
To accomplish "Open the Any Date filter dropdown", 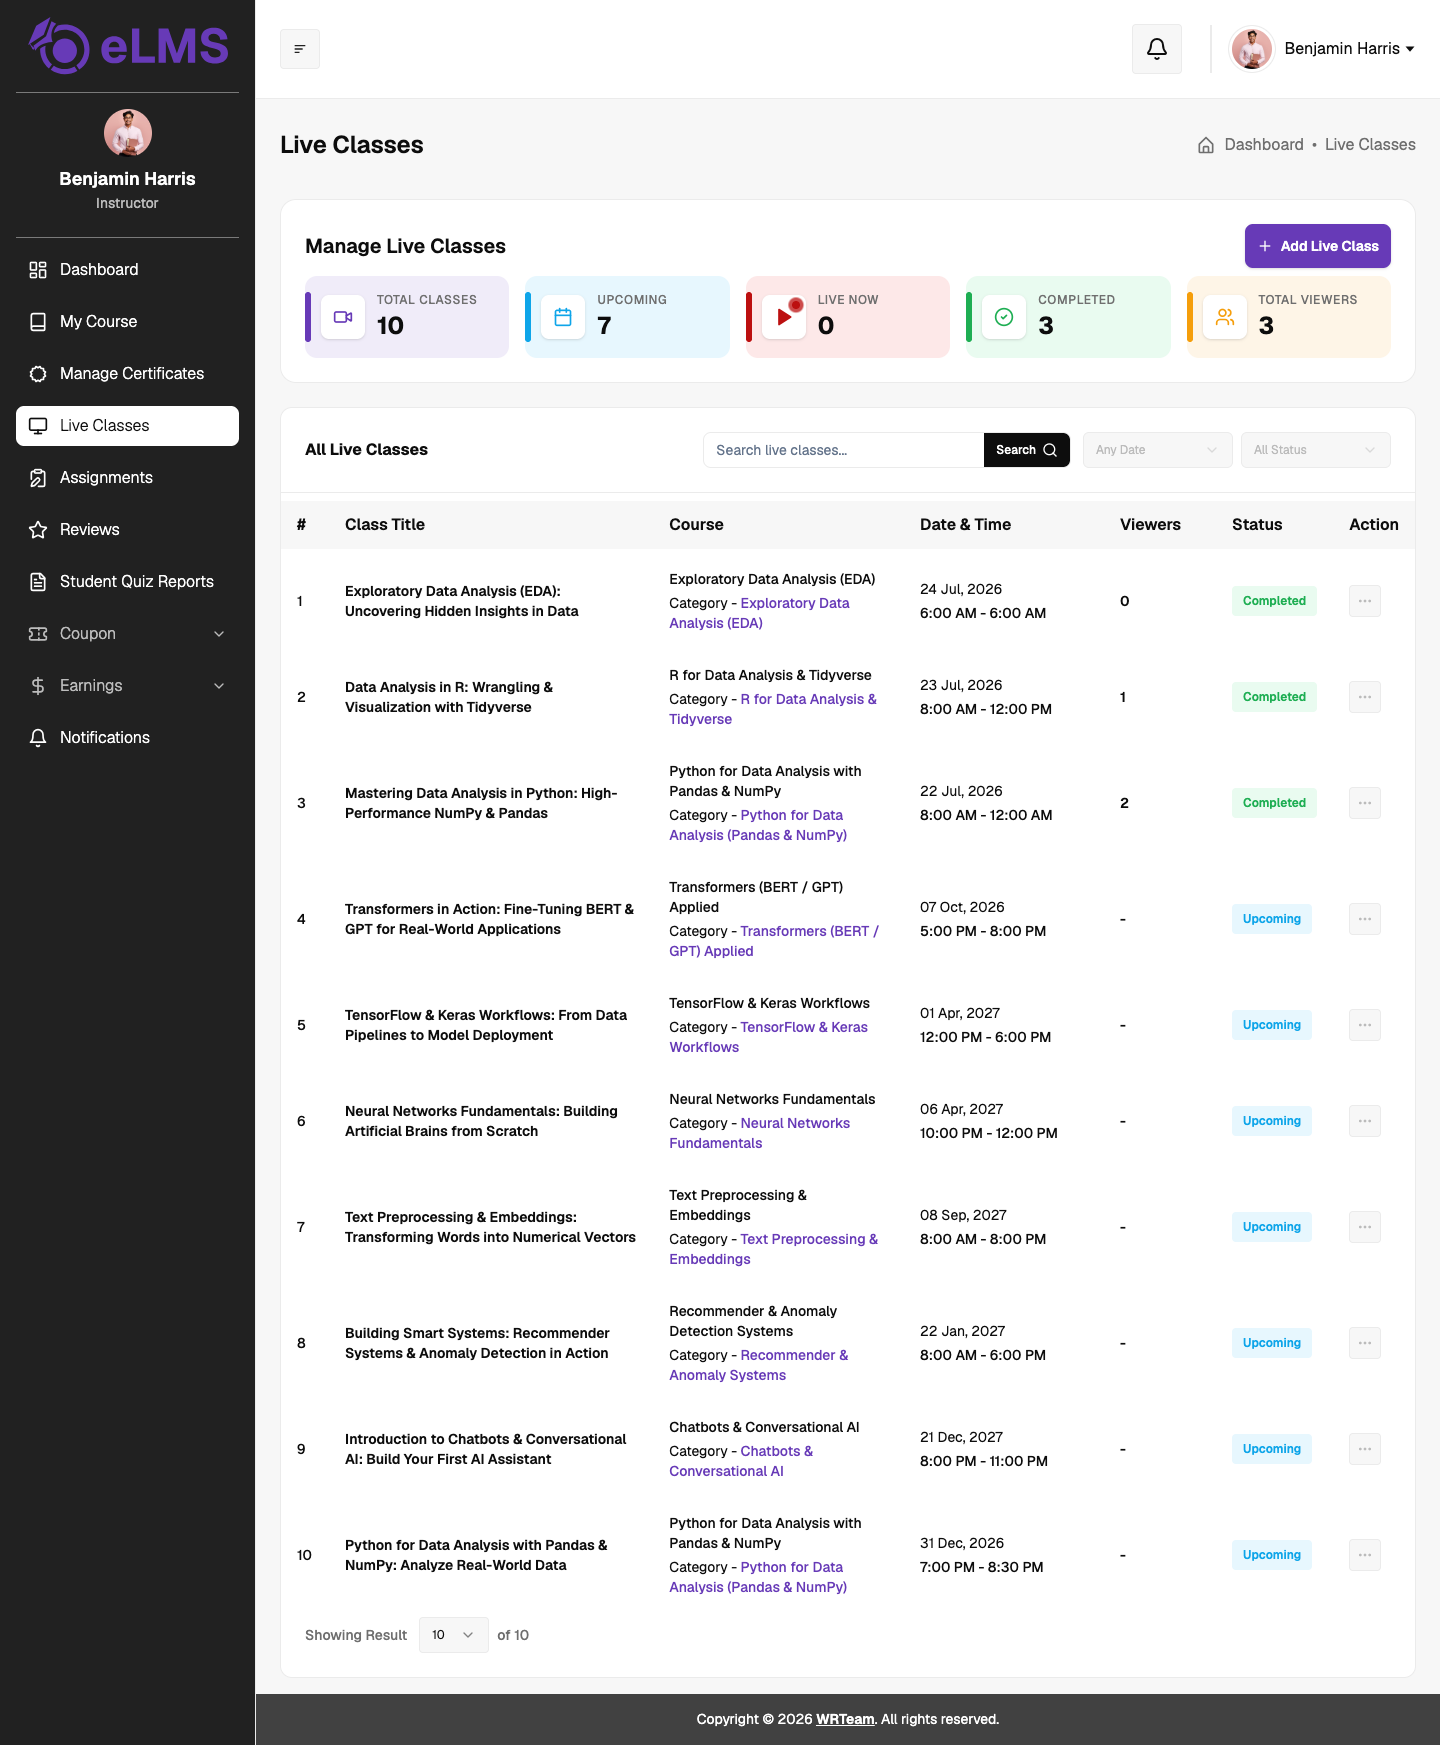I will coord(1157,450).
